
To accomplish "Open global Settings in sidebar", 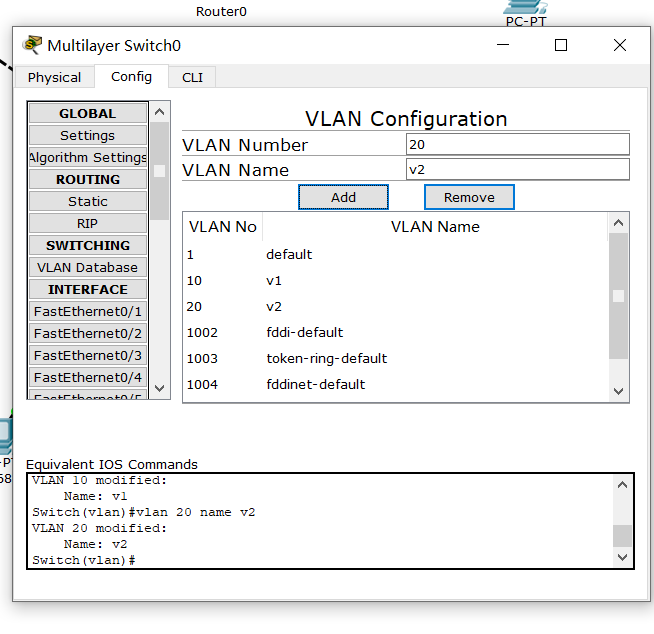I will coord(88,136).
